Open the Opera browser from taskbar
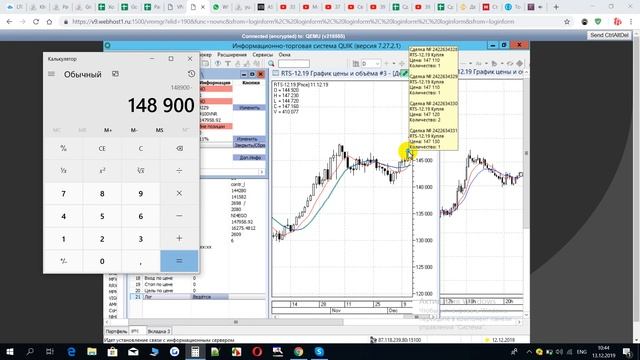This screenshot has width=640, height=360. [x=257, y=351]
